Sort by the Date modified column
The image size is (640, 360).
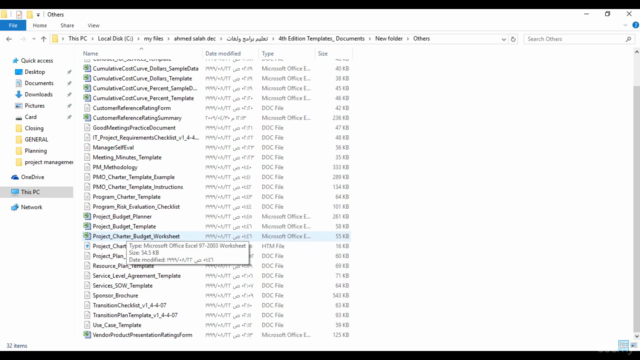223,53
